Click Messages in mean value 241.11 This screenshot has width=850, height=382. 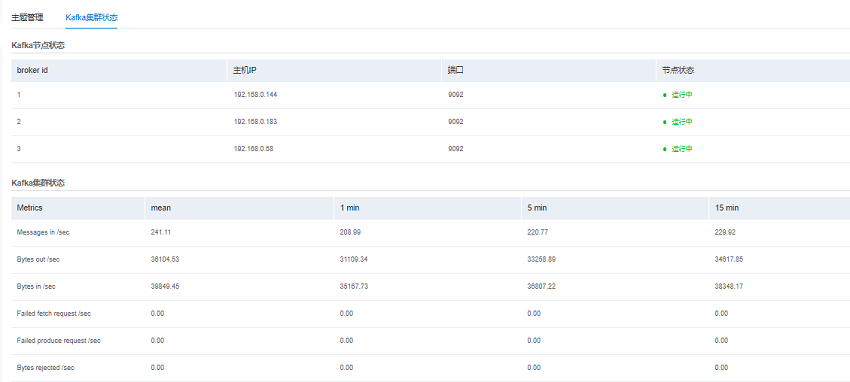click(161, 232)
